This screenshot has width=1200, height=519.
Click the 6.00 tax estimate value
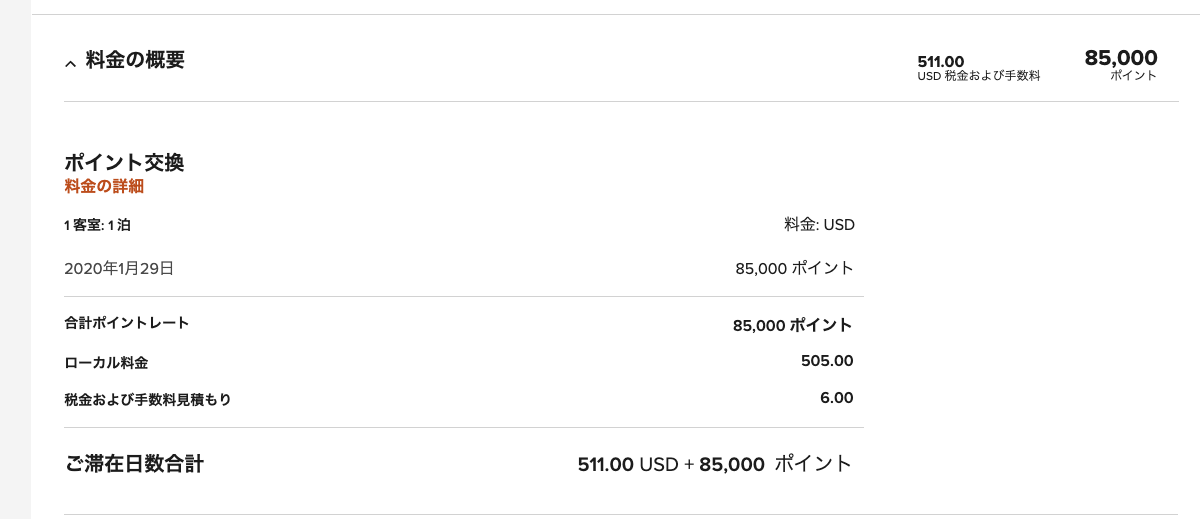pos(836,398)
